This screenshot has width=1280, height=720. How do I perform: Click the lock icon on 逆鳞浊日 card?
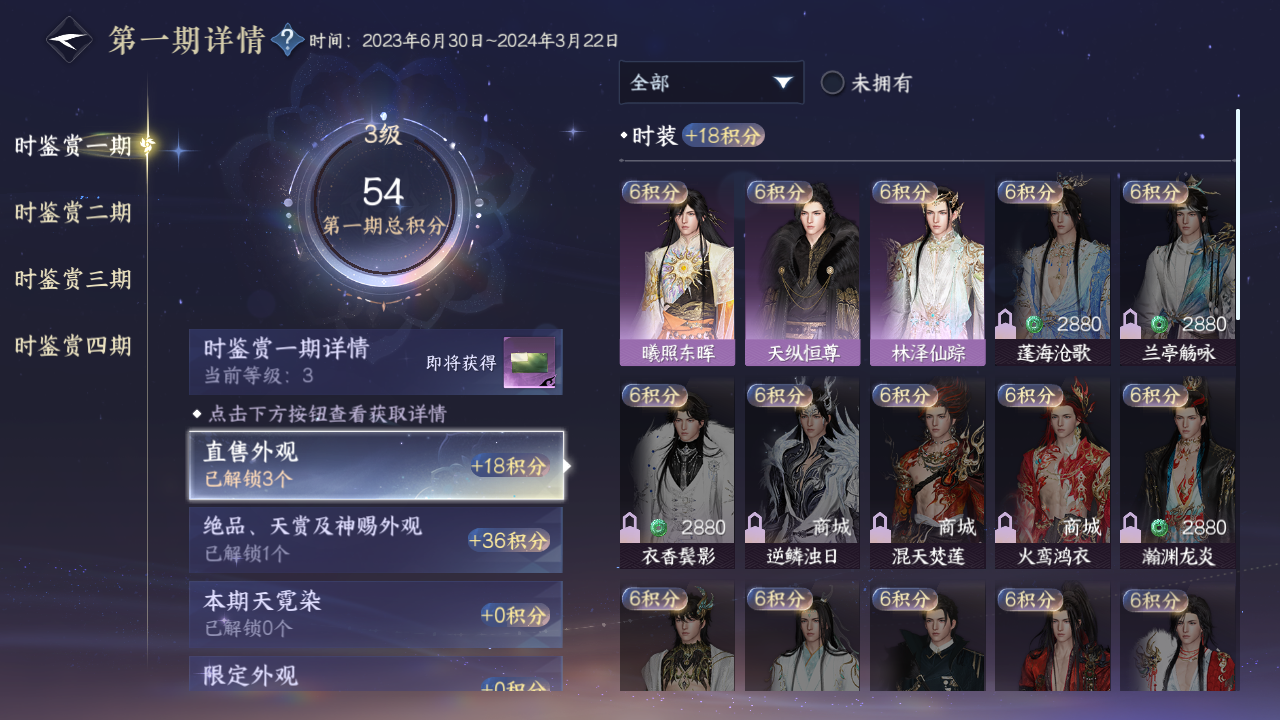(756, 526)
